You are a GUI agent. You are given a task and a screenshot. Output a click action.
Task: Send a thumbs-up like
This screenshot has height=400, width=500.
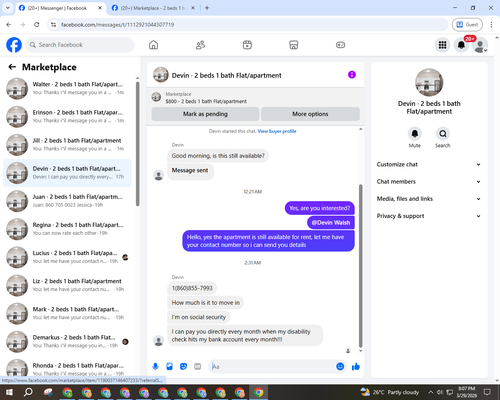[356, 367]
